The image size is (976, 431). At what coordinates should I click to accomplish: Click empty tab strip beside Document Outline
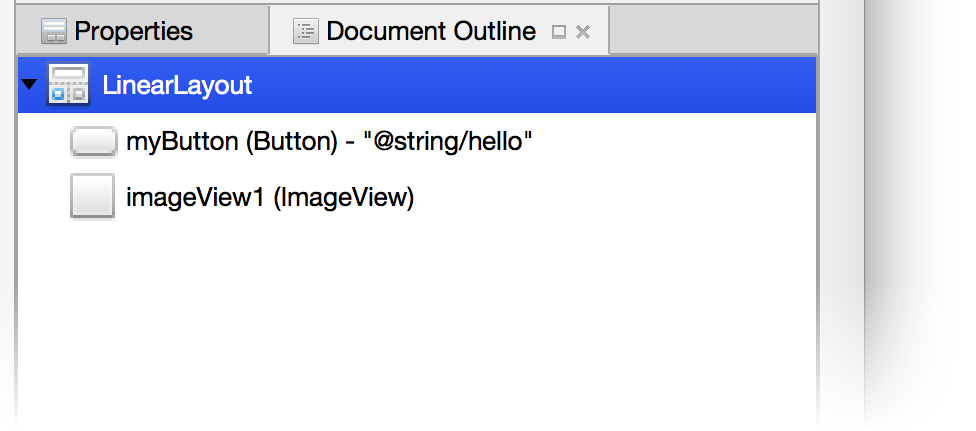[x=713, y=31]
